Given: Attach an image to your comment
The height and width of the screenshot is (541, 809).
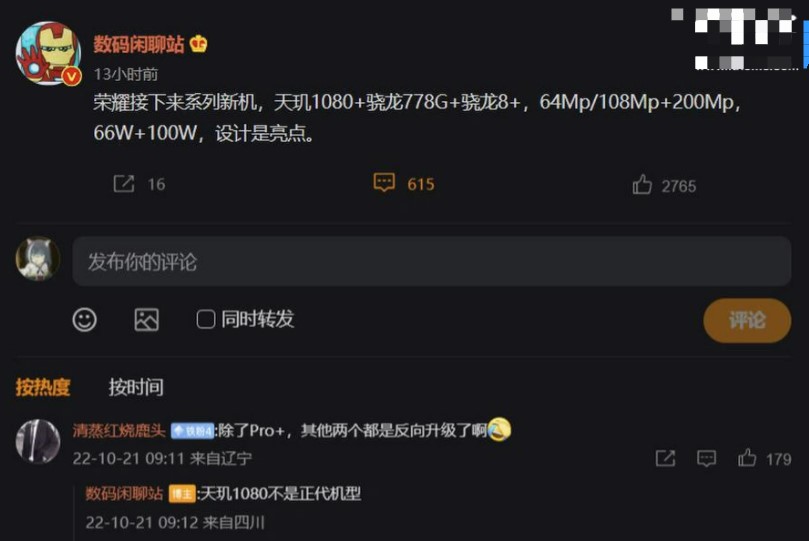Looking at the screenshot, I should [147, 320].
